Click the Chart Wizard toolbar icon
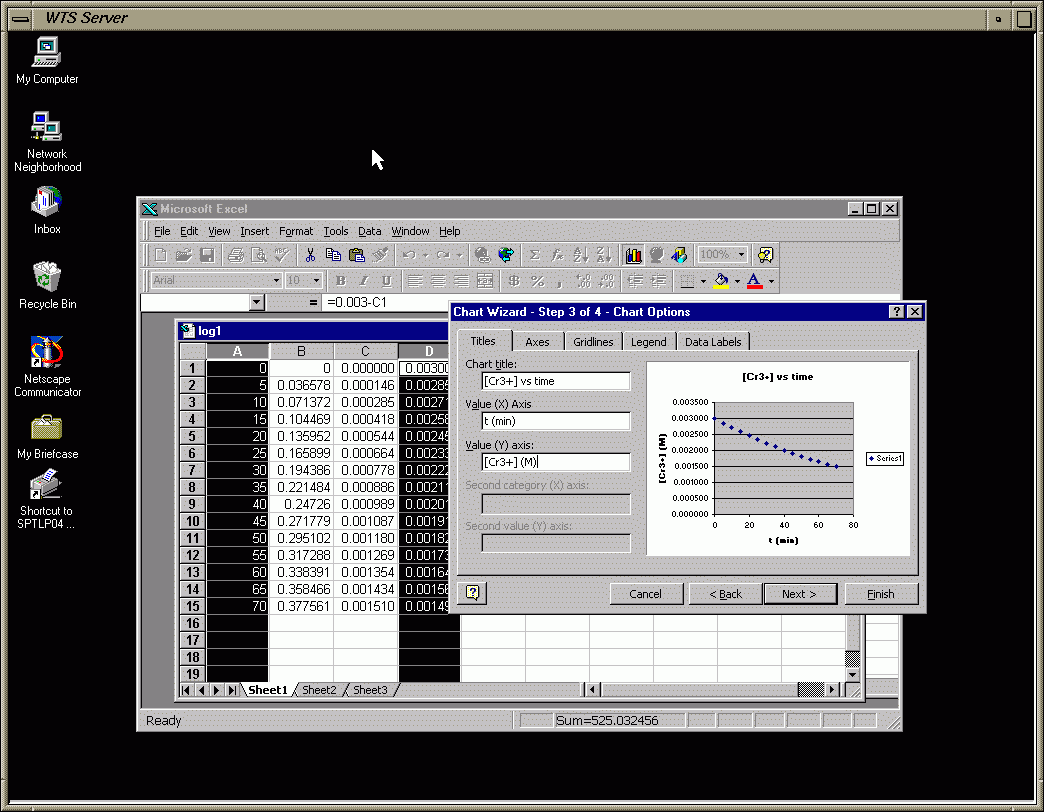 click(633, 255)
